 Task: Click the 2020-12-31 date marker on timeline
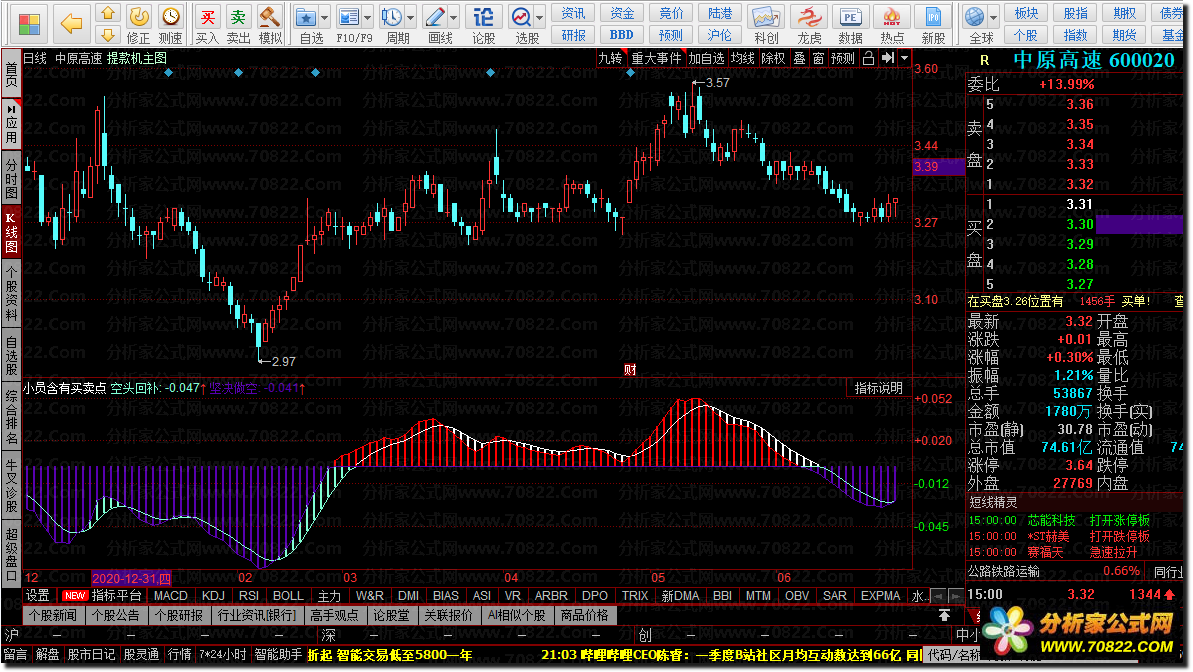point(131,578)
